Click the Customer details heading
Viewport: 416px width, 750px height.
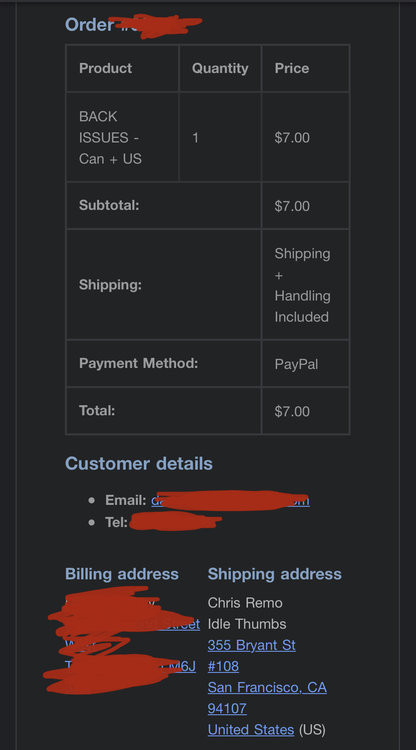139,463
